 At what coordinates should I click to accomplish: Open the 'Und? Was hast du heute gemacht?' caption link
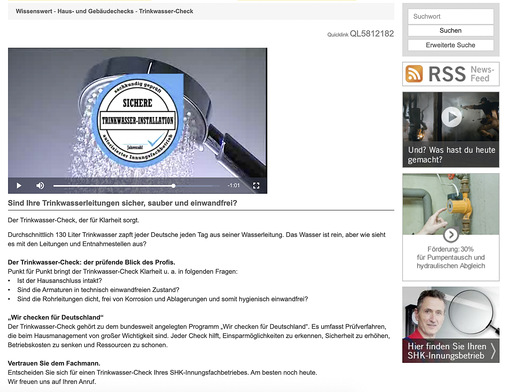point(451,155)
